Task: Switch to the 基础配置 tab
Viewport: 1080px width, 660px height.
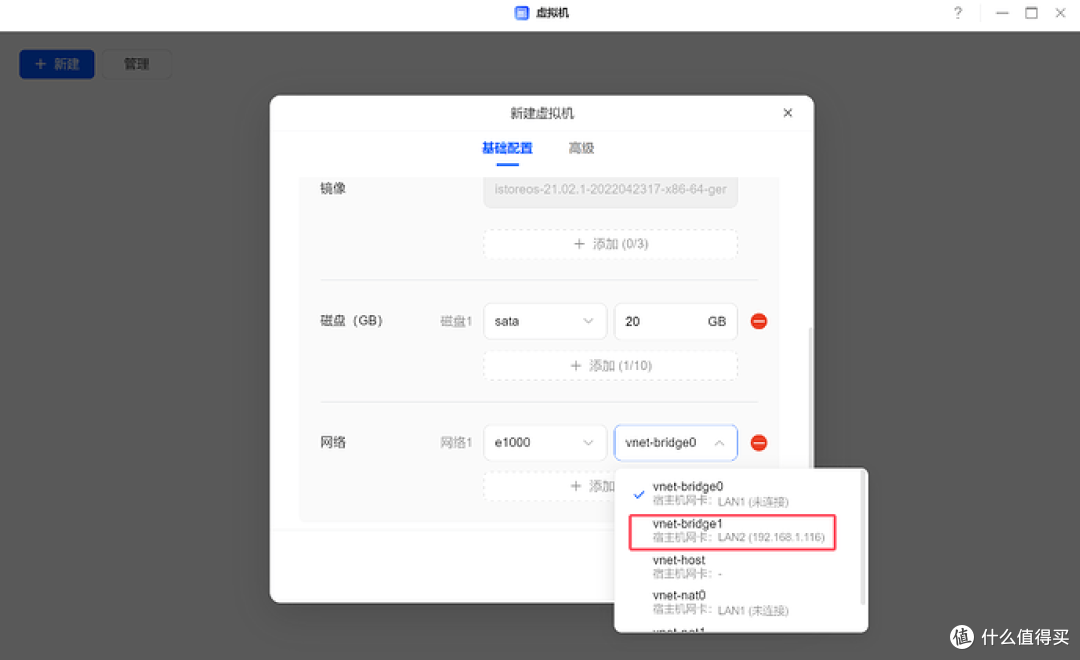Action: pyautogui.click(x=507, y=147)
